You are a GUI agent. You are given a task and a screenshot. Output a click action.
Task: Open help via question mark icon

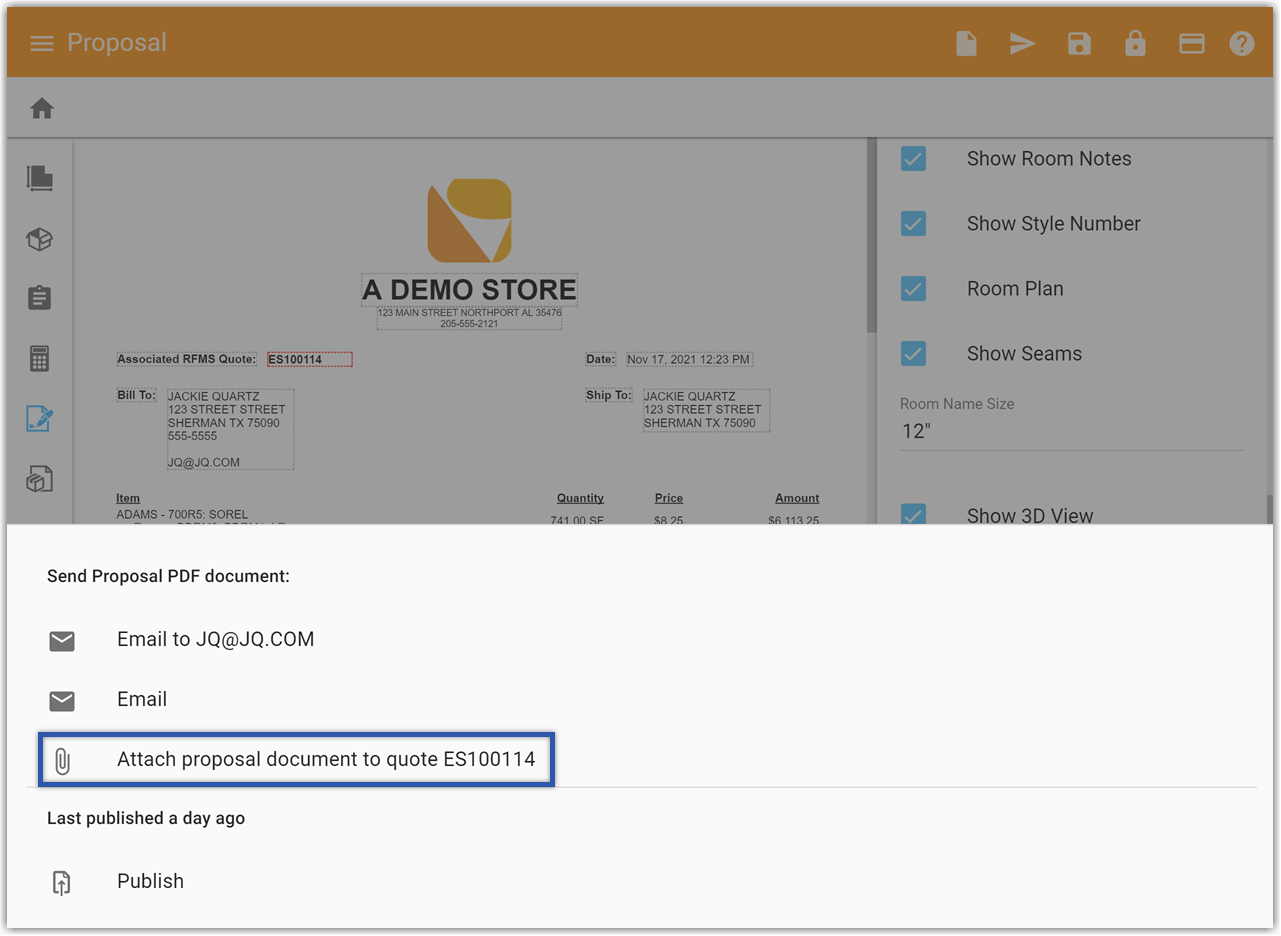1242,43
